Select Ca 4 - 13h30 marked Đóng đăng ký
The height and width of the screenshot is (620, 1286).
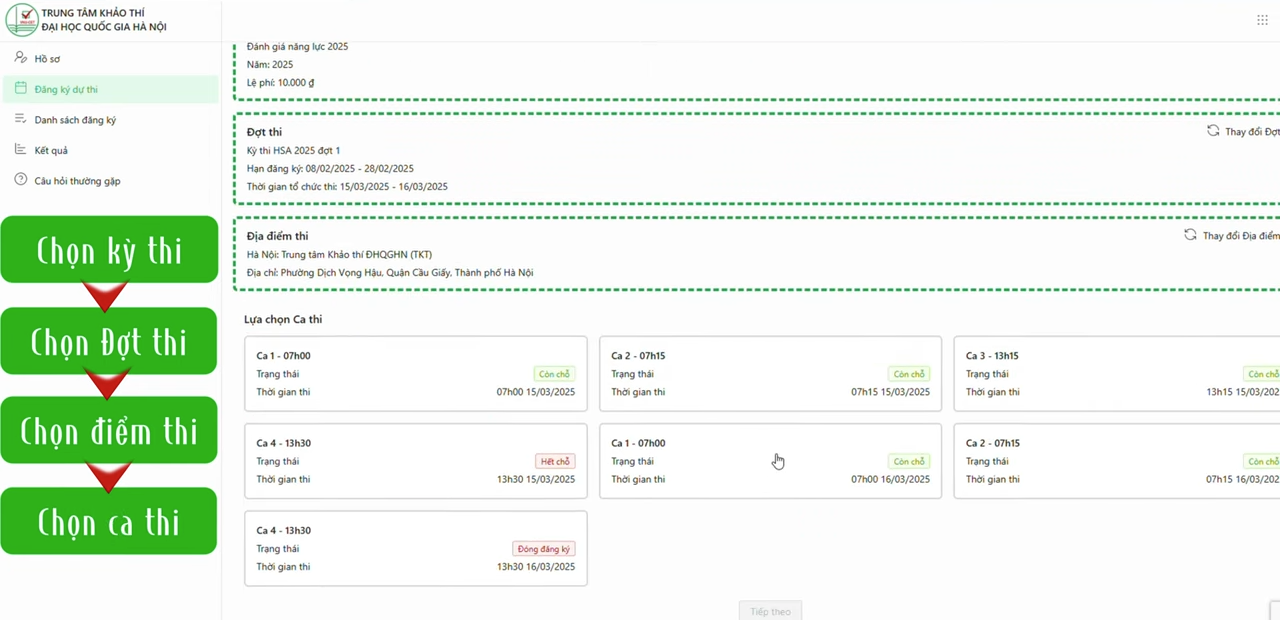(415, 548)
